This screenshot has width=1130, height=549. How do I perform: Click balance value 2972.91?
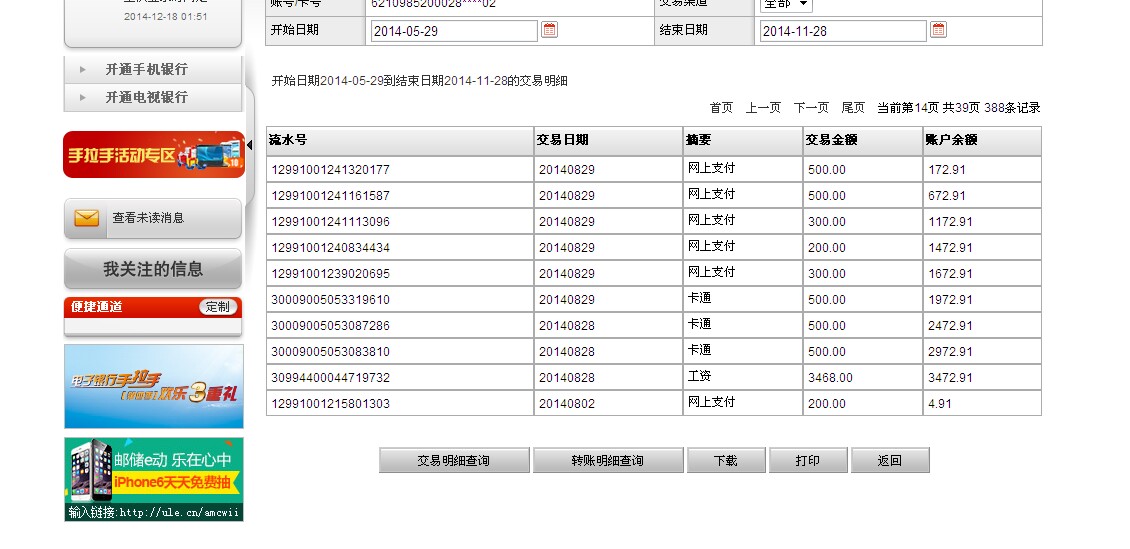coord(951,352)
